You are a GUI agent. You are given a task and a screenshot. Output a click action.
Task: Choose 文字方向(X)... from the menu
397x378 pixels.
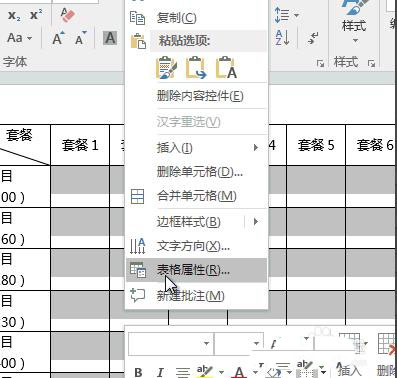197,246
